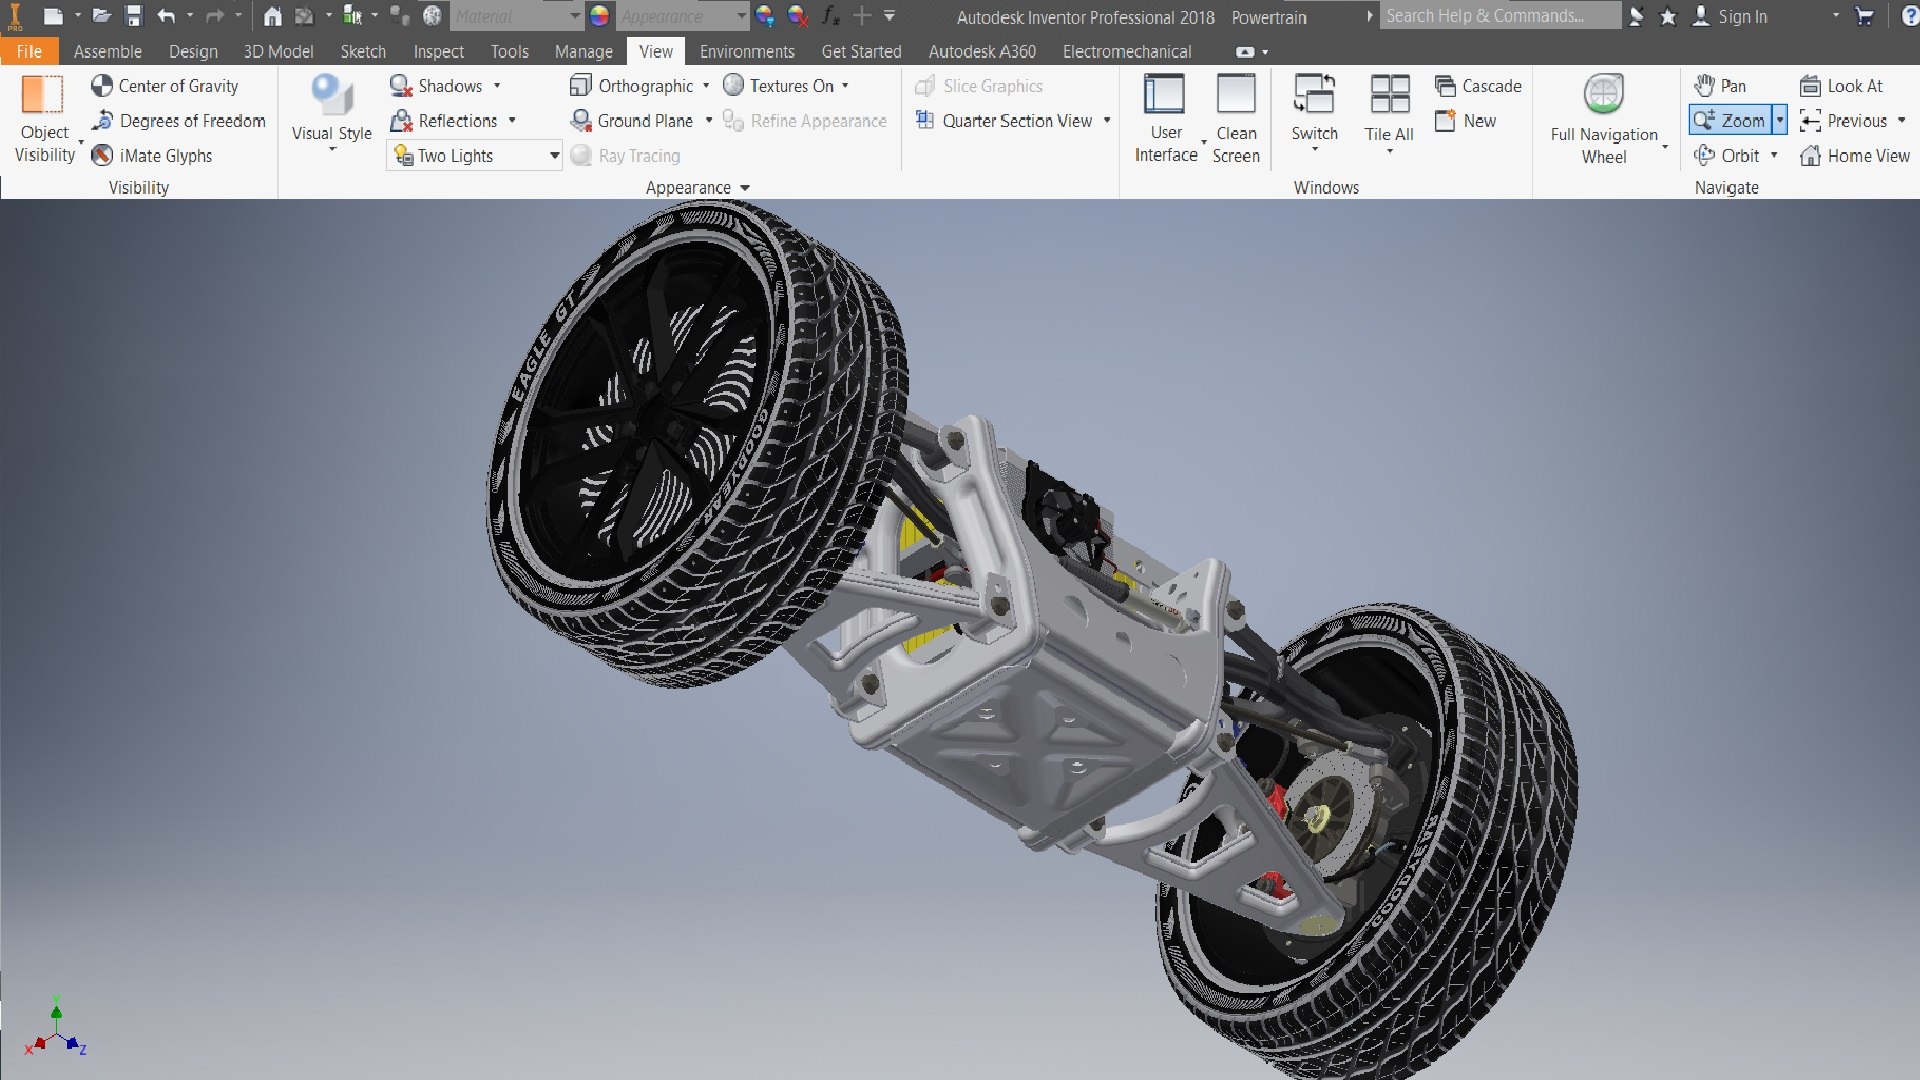Expand the Quarter Section View dropdown arrow
This screenshot has width=1920, height=1080.
(1107, 121)
